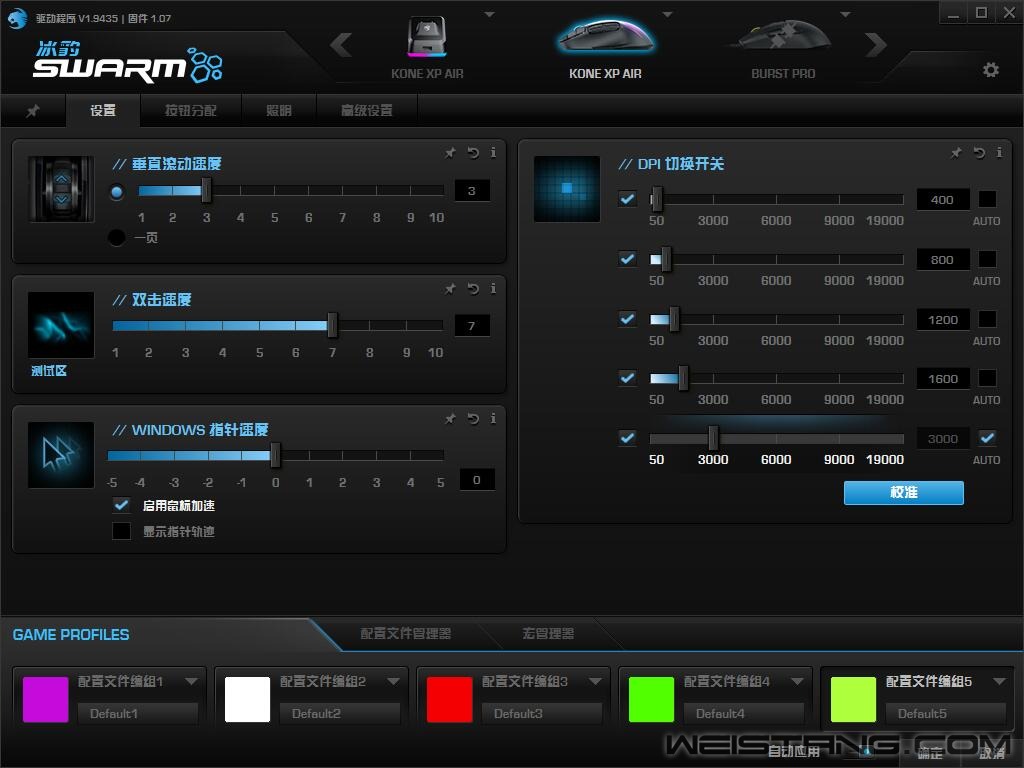Screen dimensions: 1024x768
Task: Switch to the 按钮分配 tab
Action: (x=191, y=111)
